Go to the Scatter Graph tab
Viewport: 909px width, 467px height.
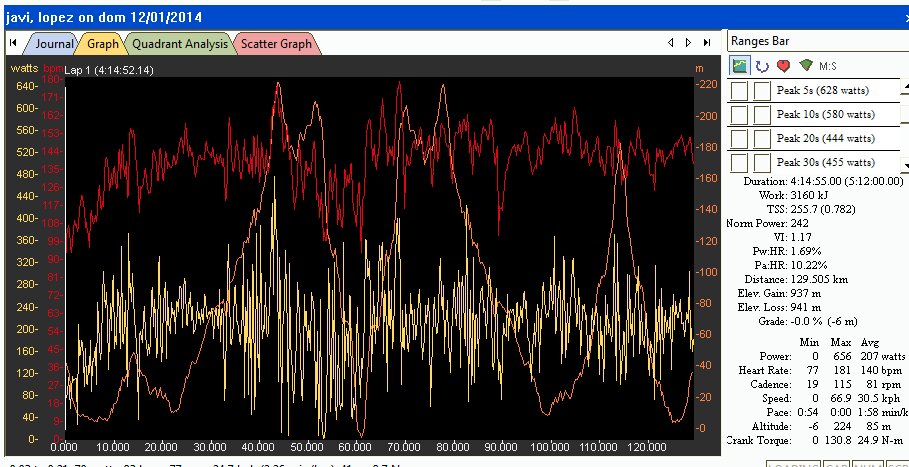pos(275,43)
